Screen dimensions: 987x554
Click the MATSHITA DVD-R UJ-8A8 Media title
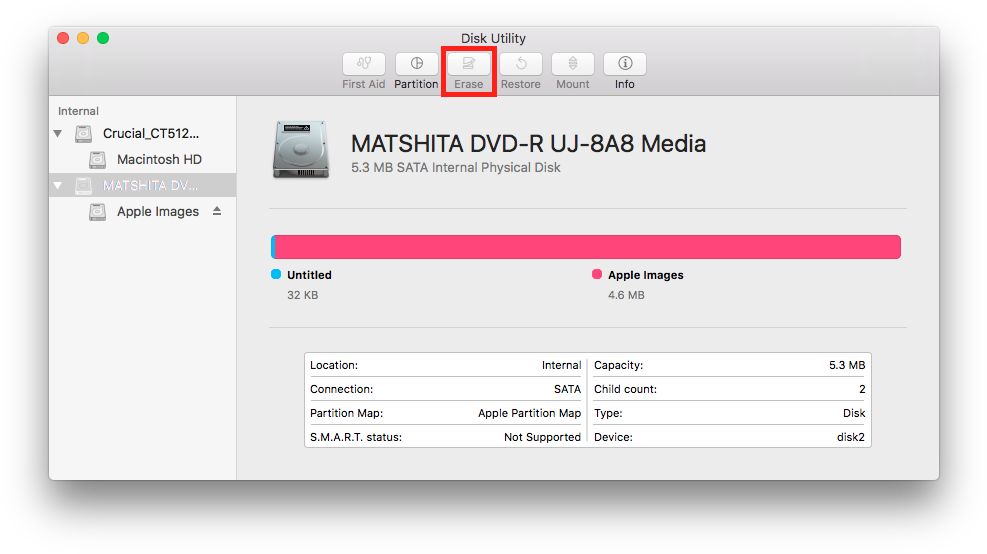pos(528,144)
